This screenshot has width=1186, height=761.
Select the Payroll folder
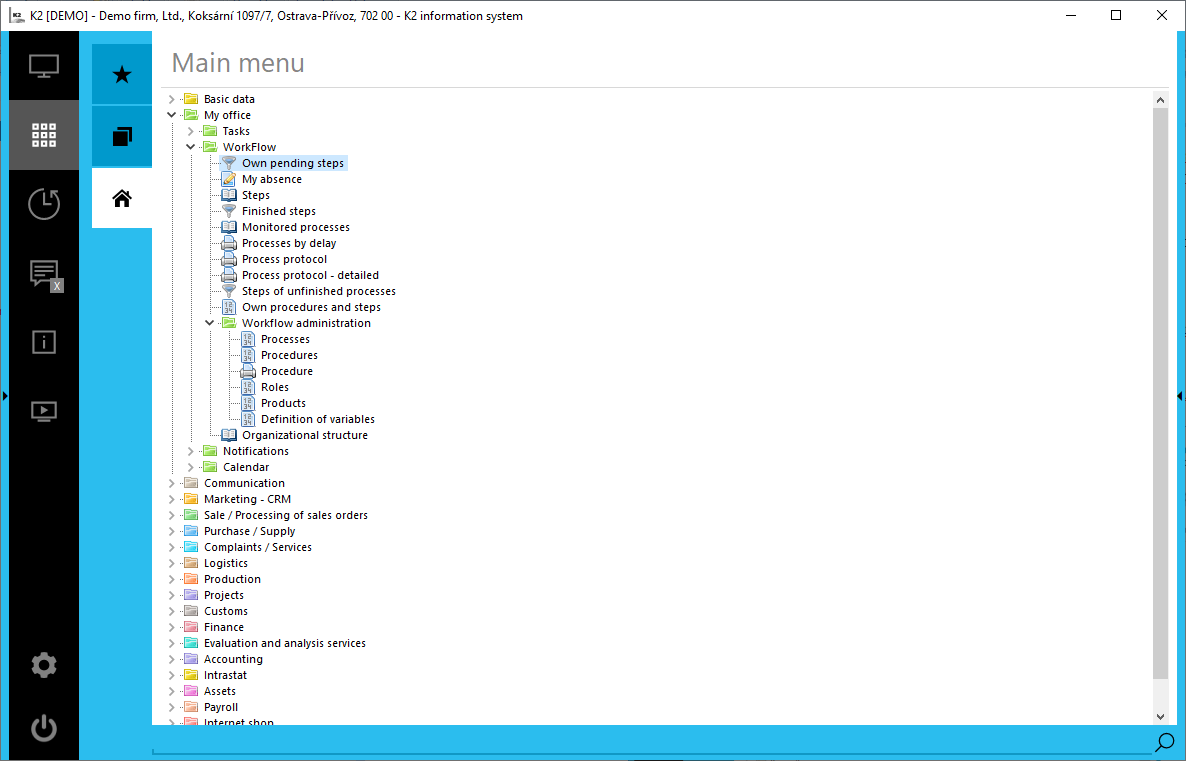click(221, 707)
